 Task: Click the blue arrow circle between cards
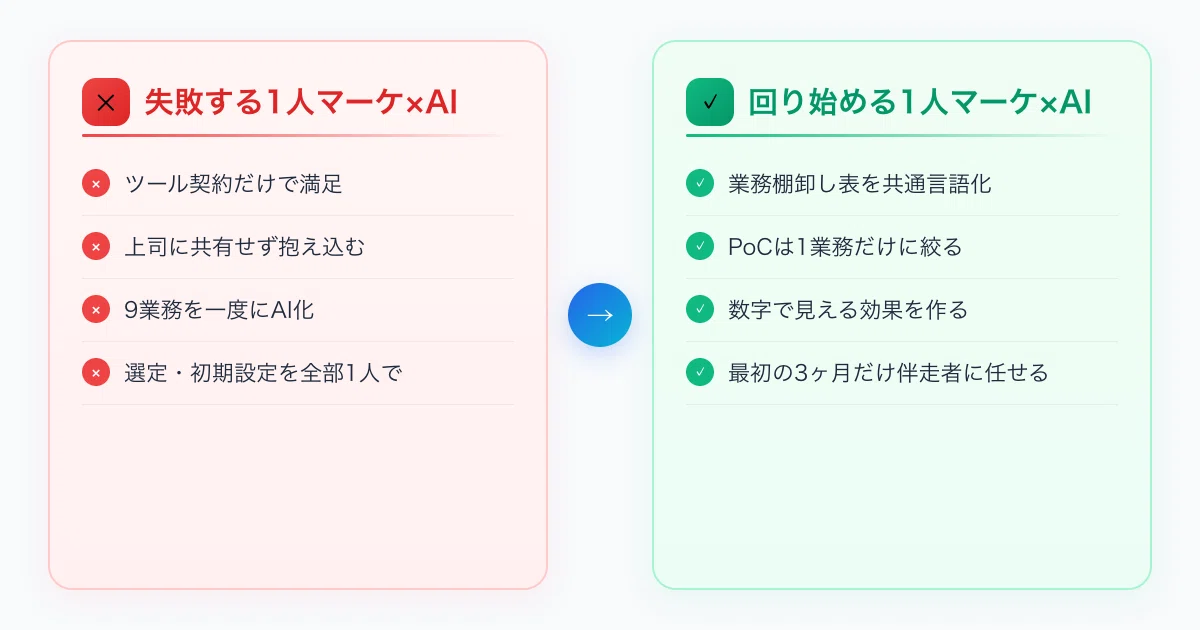click(600, 315)
